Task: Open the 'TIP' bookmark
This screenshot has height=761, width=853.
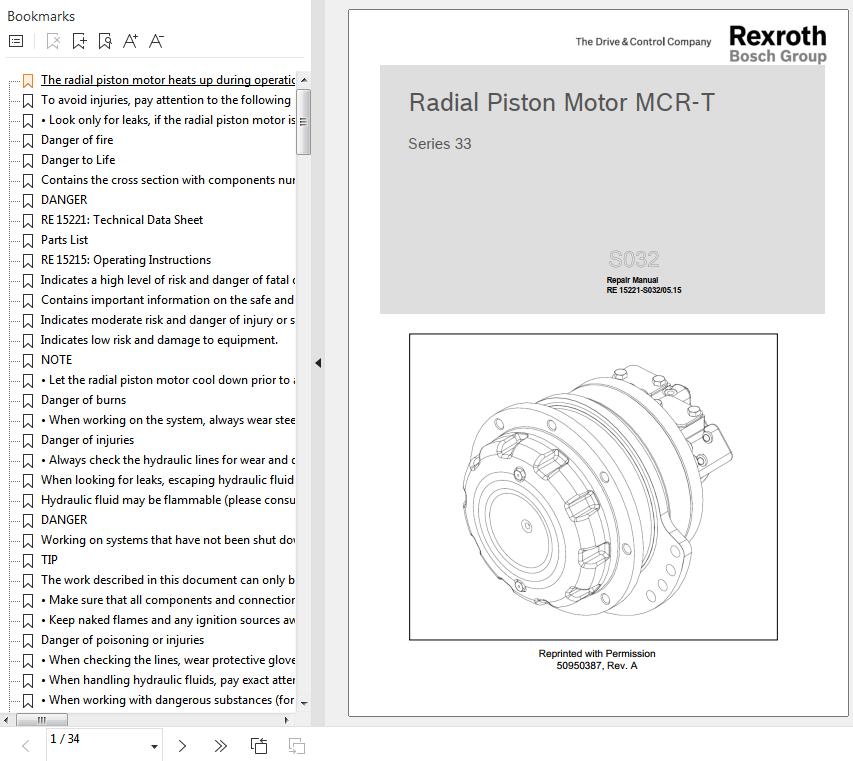Action: click(x=49, y=560)
